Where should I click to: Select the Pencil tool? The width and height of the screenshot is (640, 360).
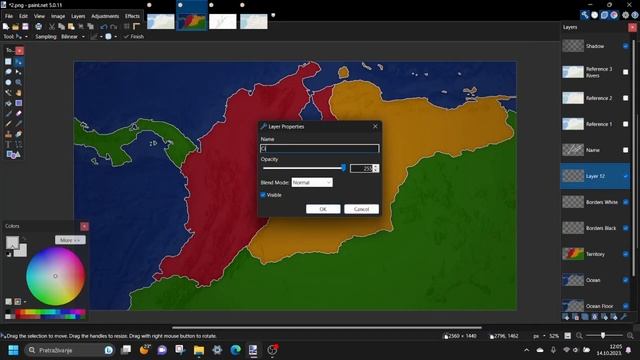[x=8, y=123]
